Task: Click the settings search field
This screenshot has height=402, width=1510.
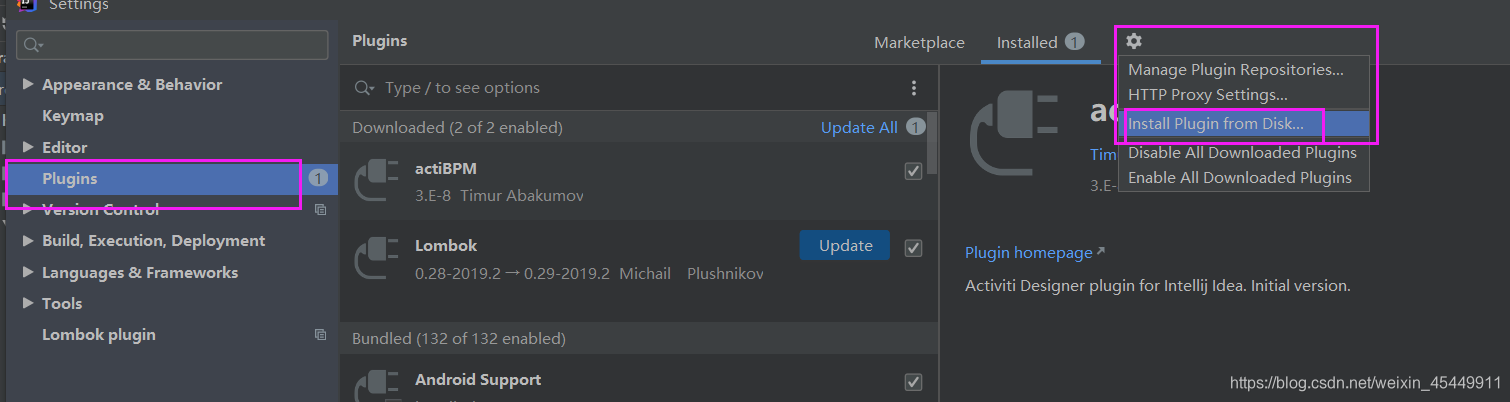Action: 173,45
